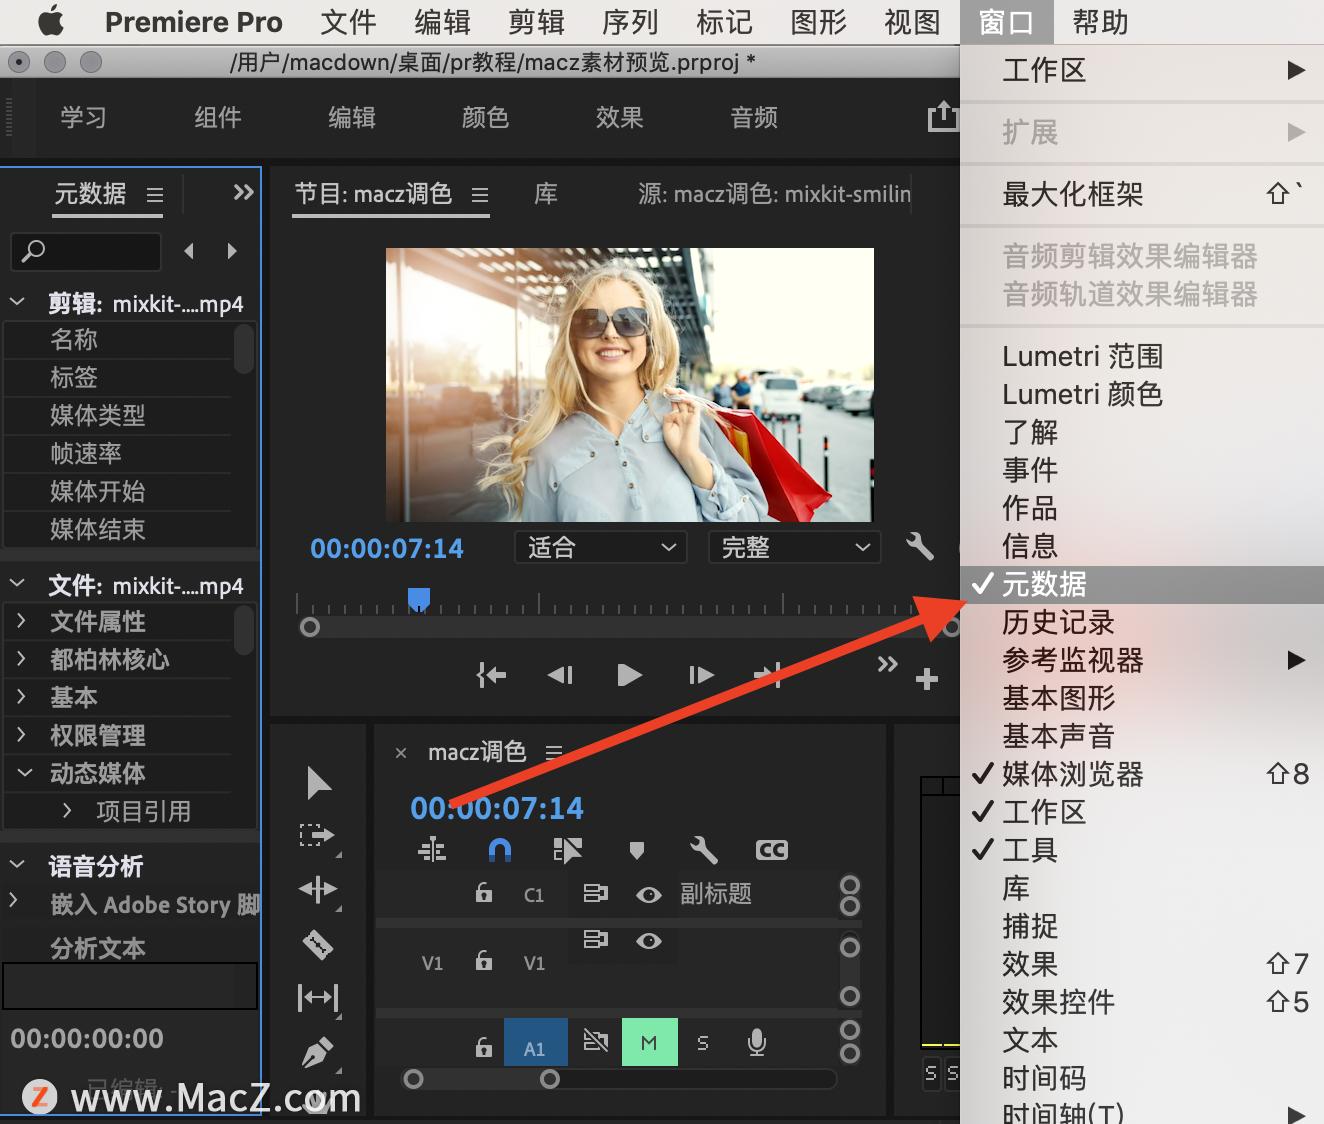Select the Razor tool
1324x1124 pixels.
pos(318,944)
